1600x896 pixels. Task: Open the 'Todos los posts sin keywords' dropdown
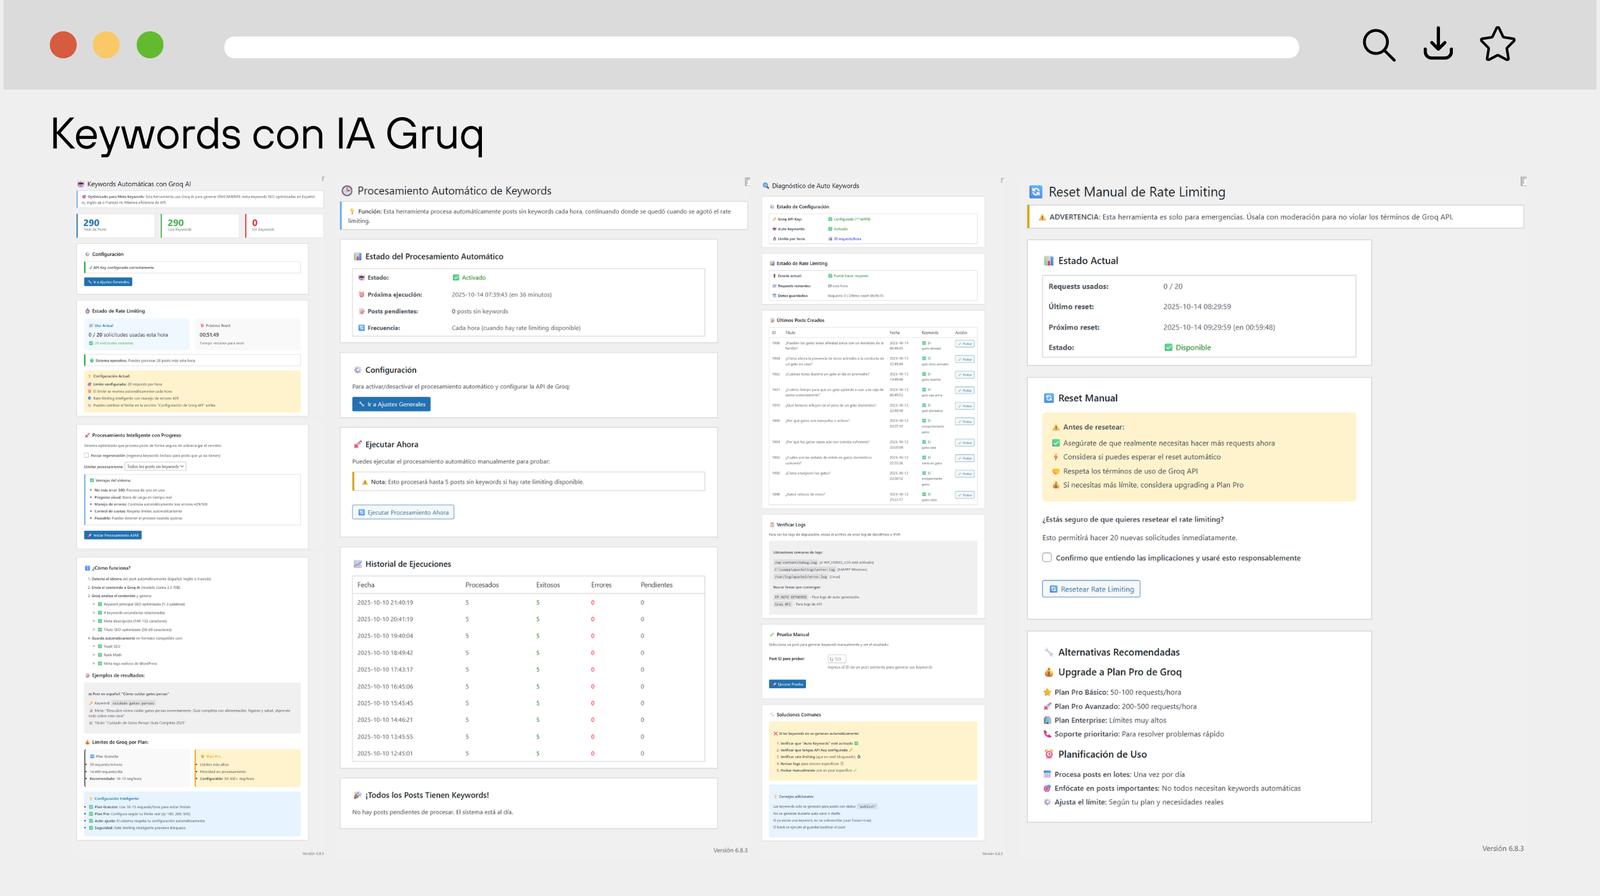point(155,467)
